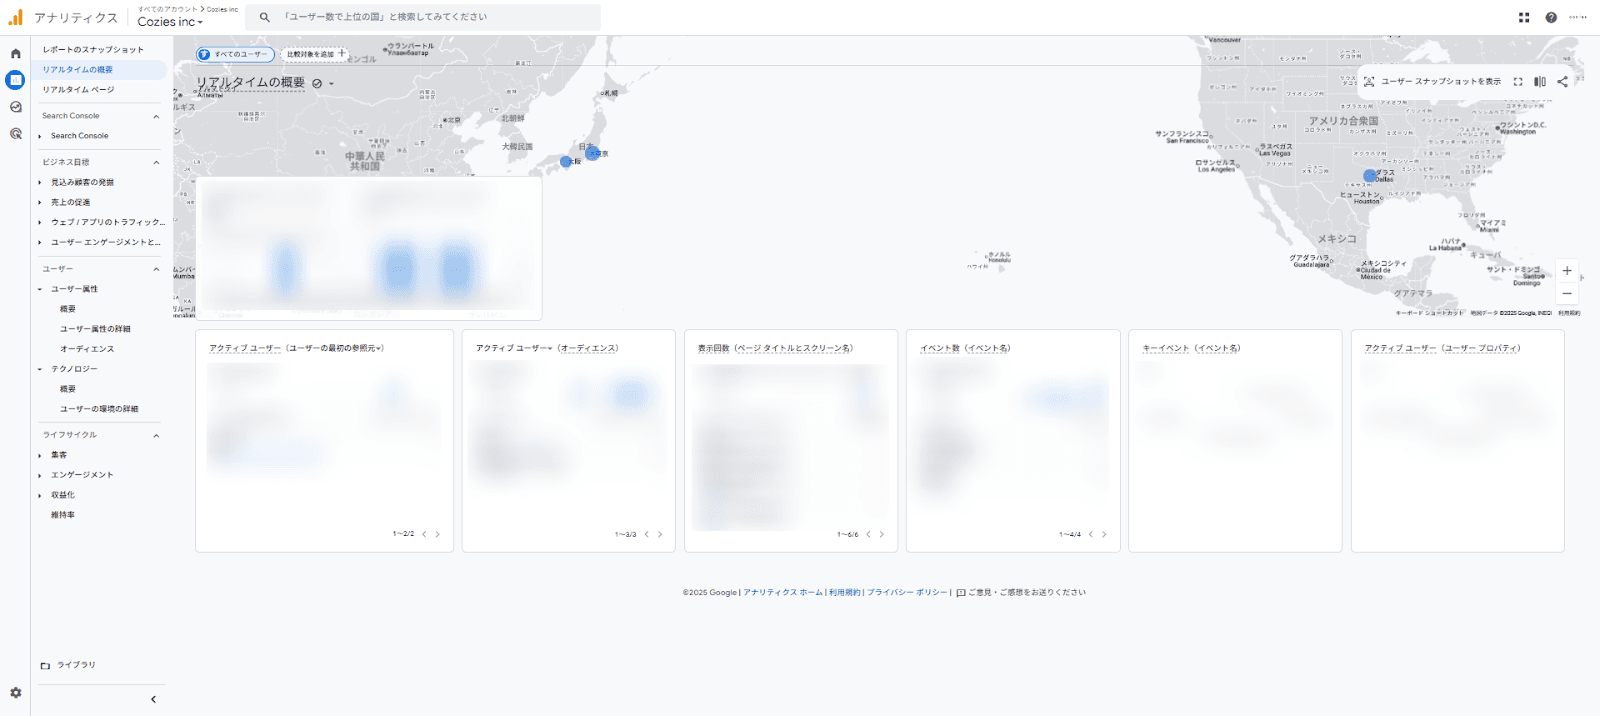The image size is (1600, 716).
Task: Go to previous page in audience card
Action: pyautogui.click(x=647, y=534)
